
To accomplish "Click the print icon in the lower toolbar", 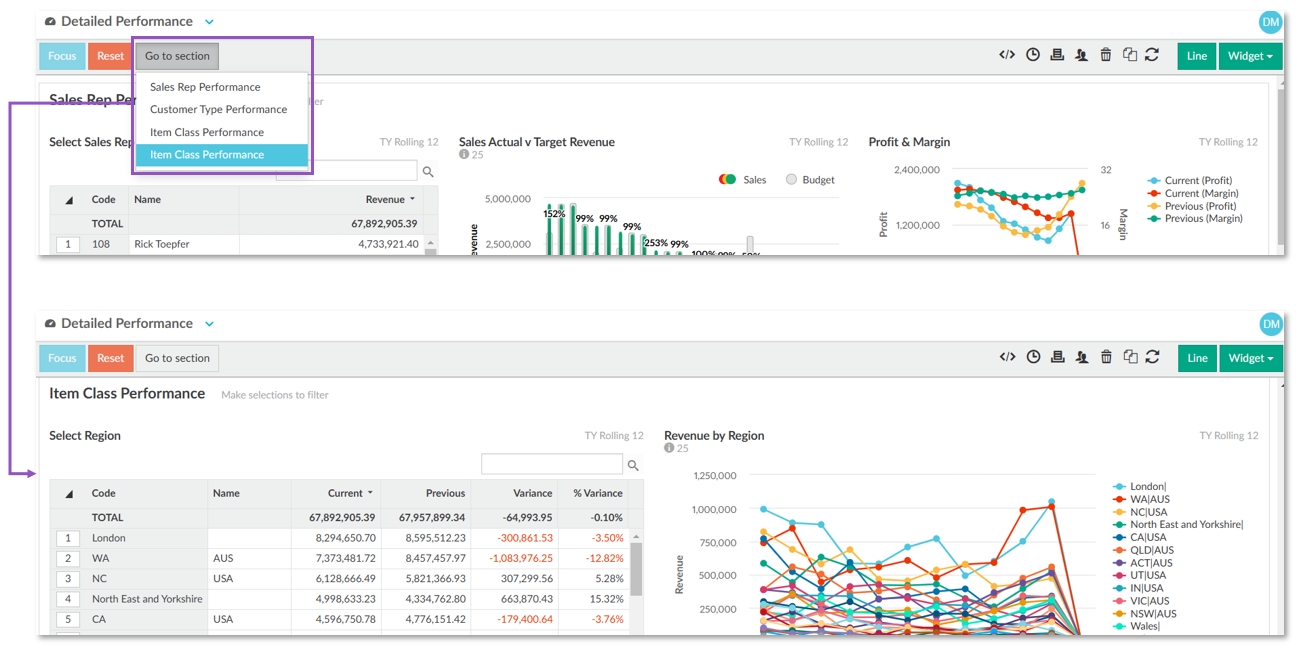I will 1057,358.
